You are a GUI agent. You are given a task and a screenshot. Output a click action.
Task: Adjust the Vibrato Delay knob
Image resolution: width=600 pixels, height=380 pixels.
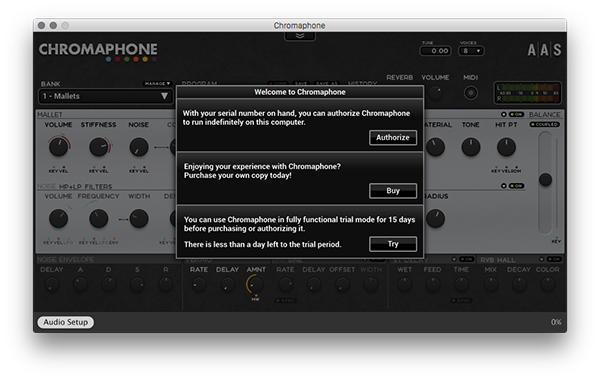[227, 284]
